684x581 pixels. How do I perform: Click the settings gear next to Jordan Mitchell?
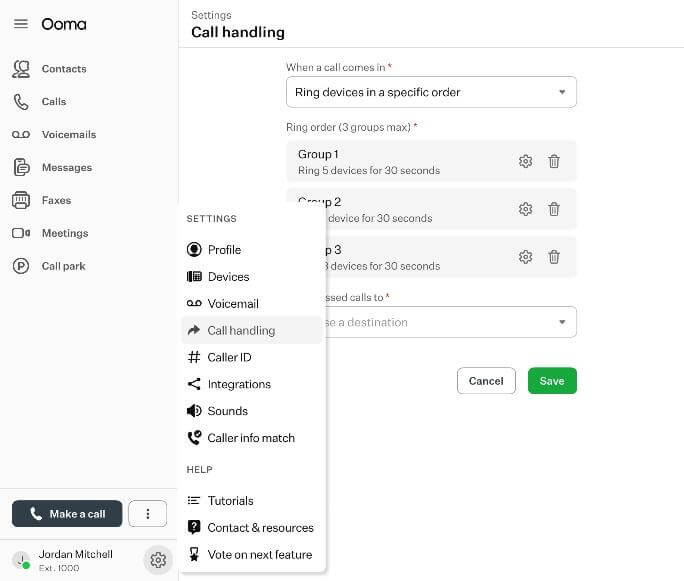[157, 560]
